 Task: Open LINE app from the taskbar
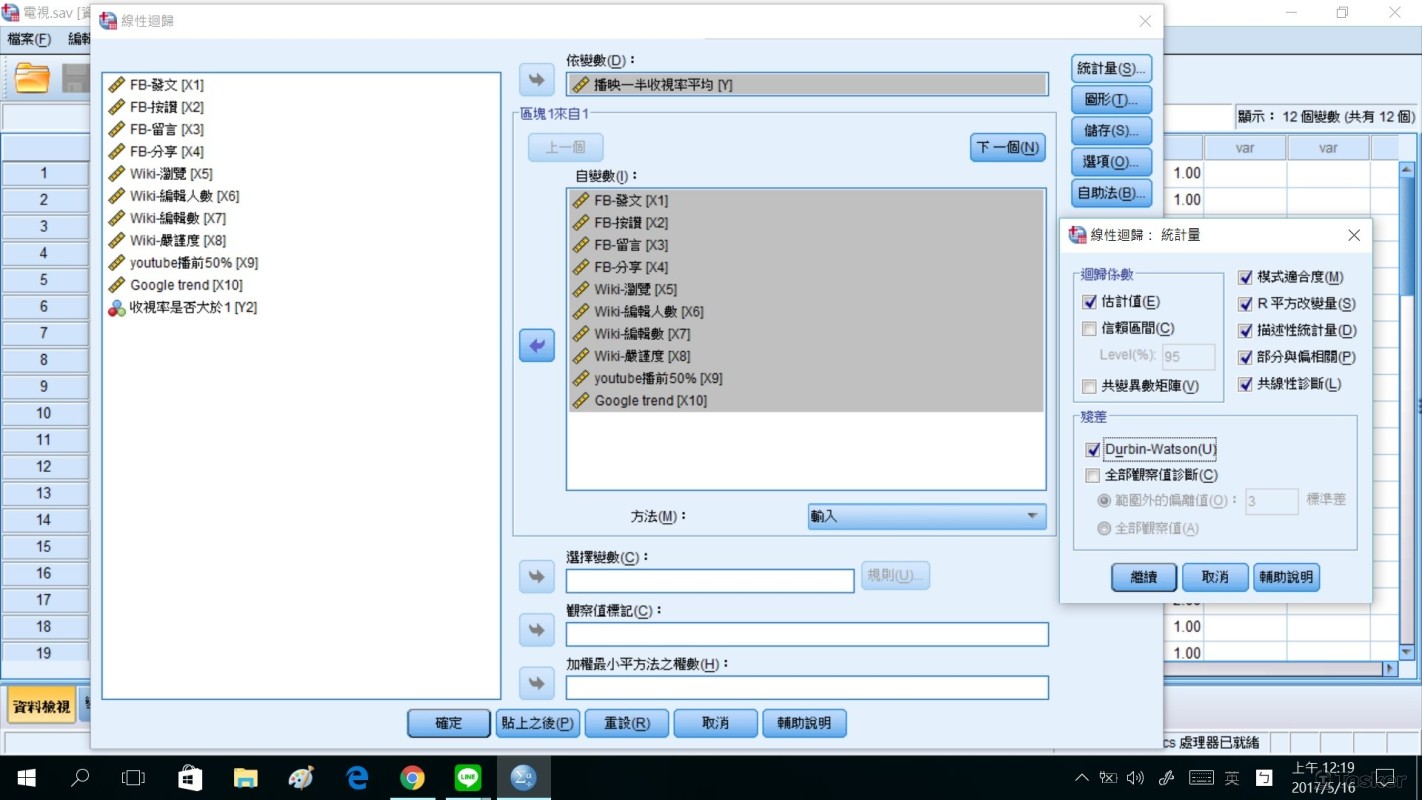[x=467, y=778]
